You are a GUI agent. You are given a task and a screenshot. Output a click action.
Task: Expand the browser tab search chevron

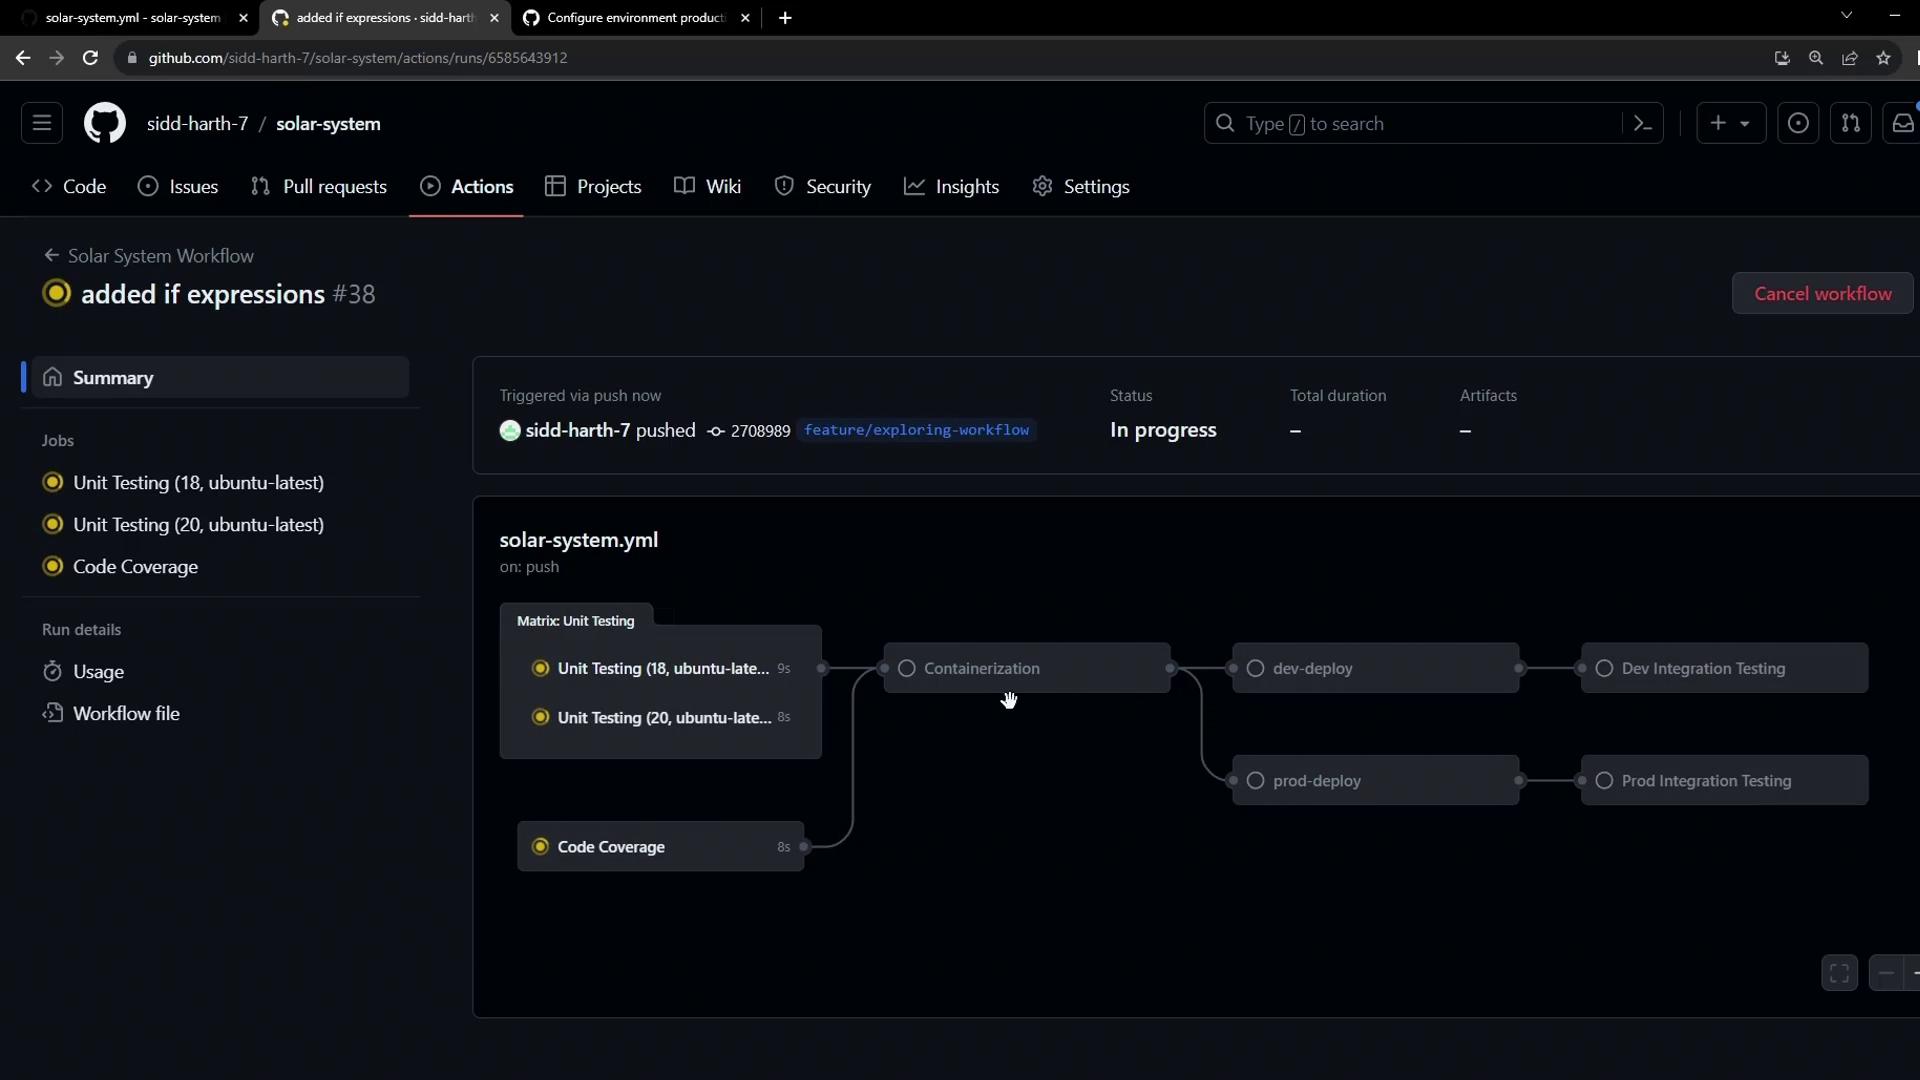click(x=1846, y=16)
